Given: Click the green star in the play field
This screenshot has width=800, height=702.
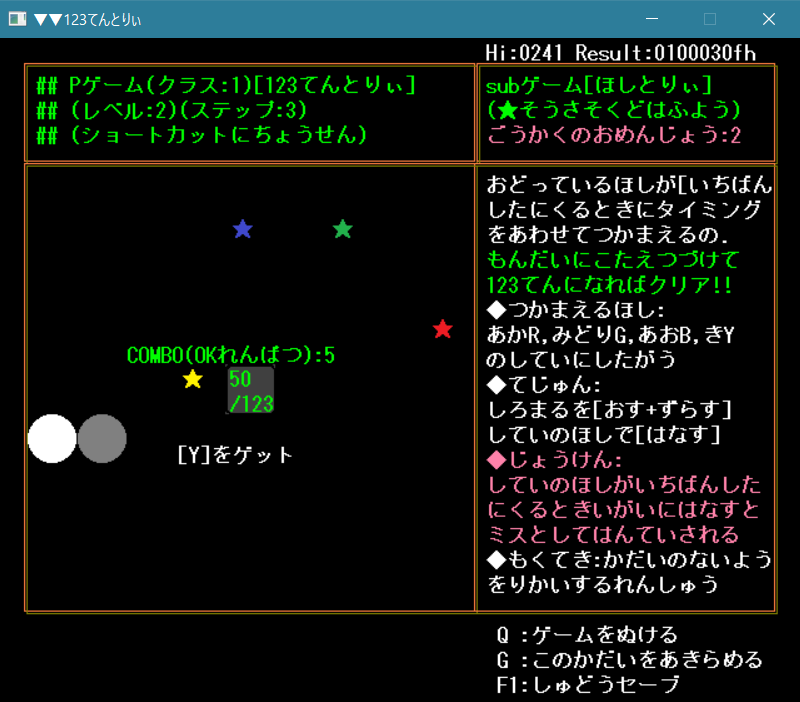Looking at the screenshot, I should [343, 229].
